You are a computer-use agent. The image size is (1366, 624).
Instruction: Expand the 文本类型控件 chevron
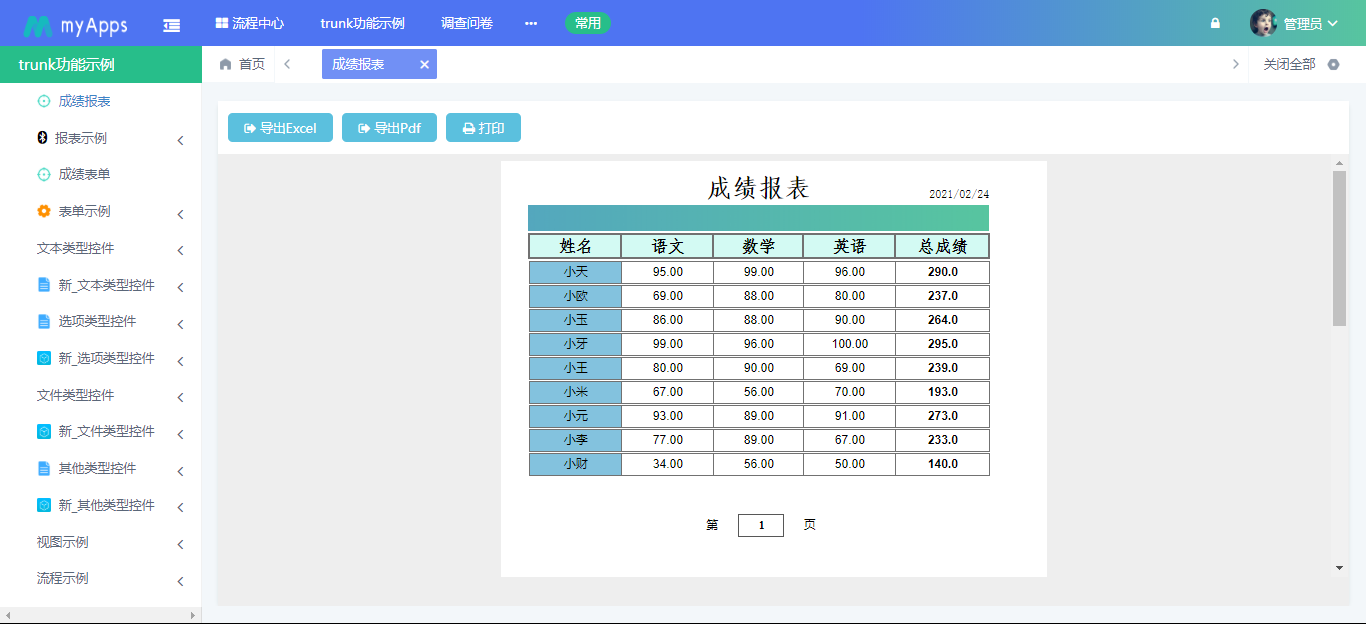pos(181,251)
